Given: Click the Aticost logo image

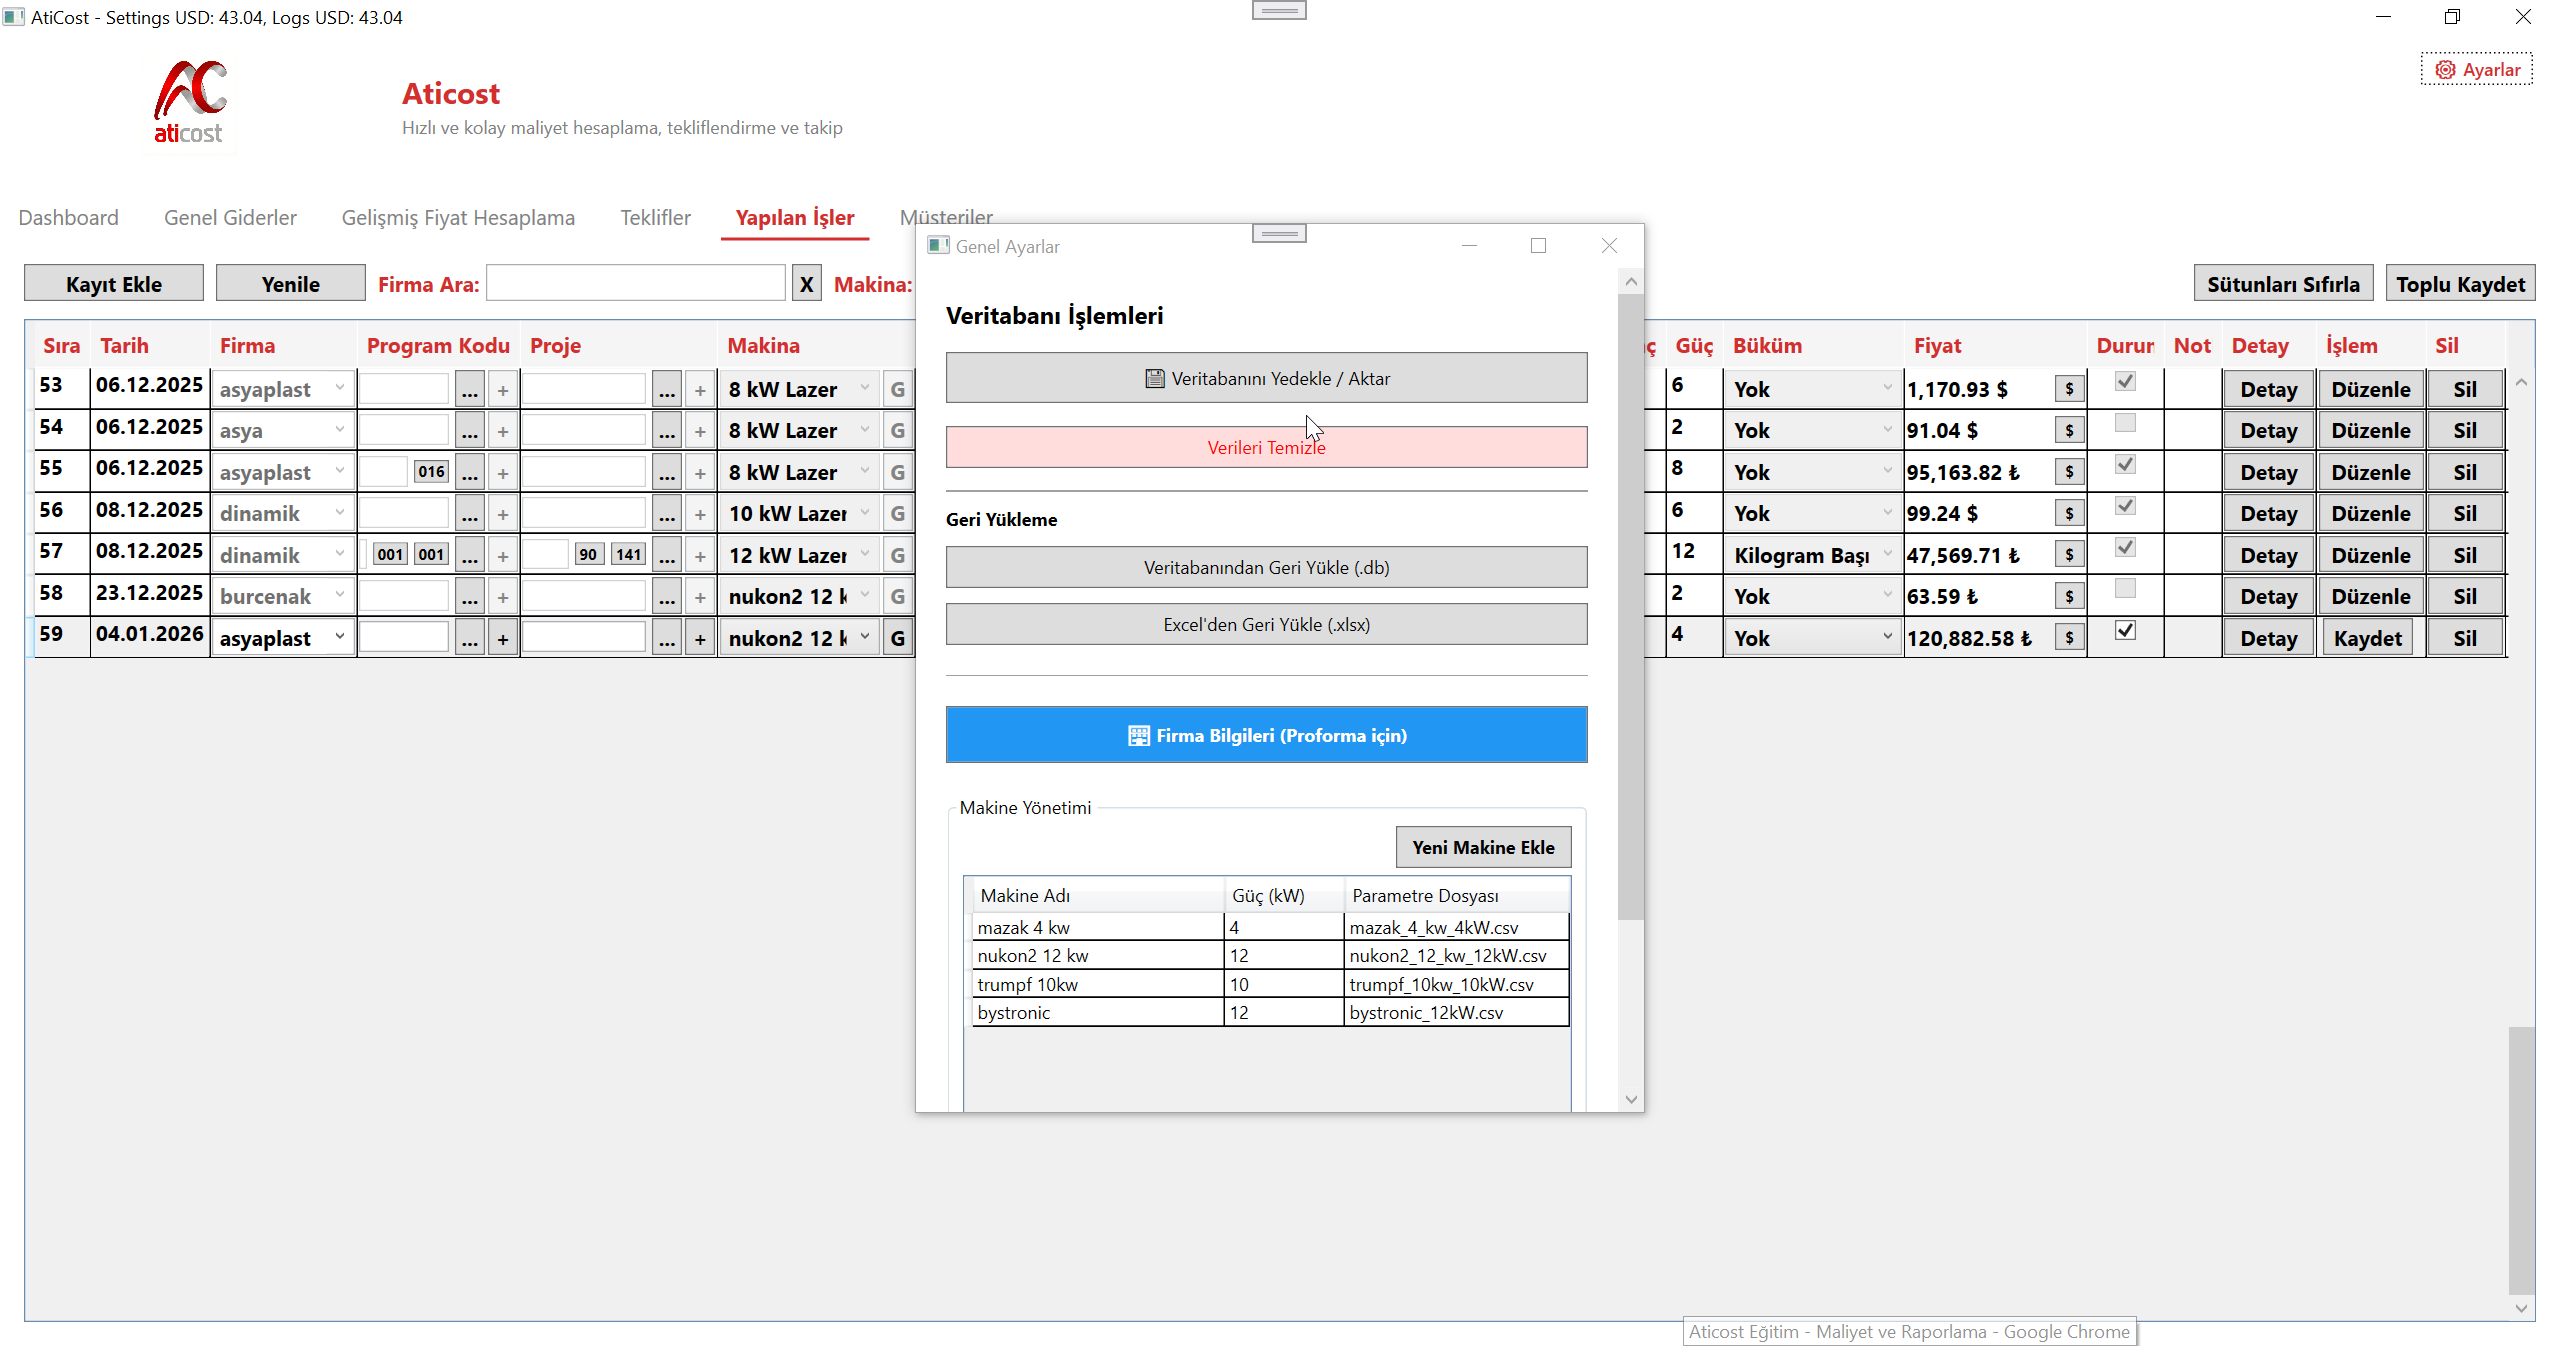Looking at the screenshot, I should (190, 102).
